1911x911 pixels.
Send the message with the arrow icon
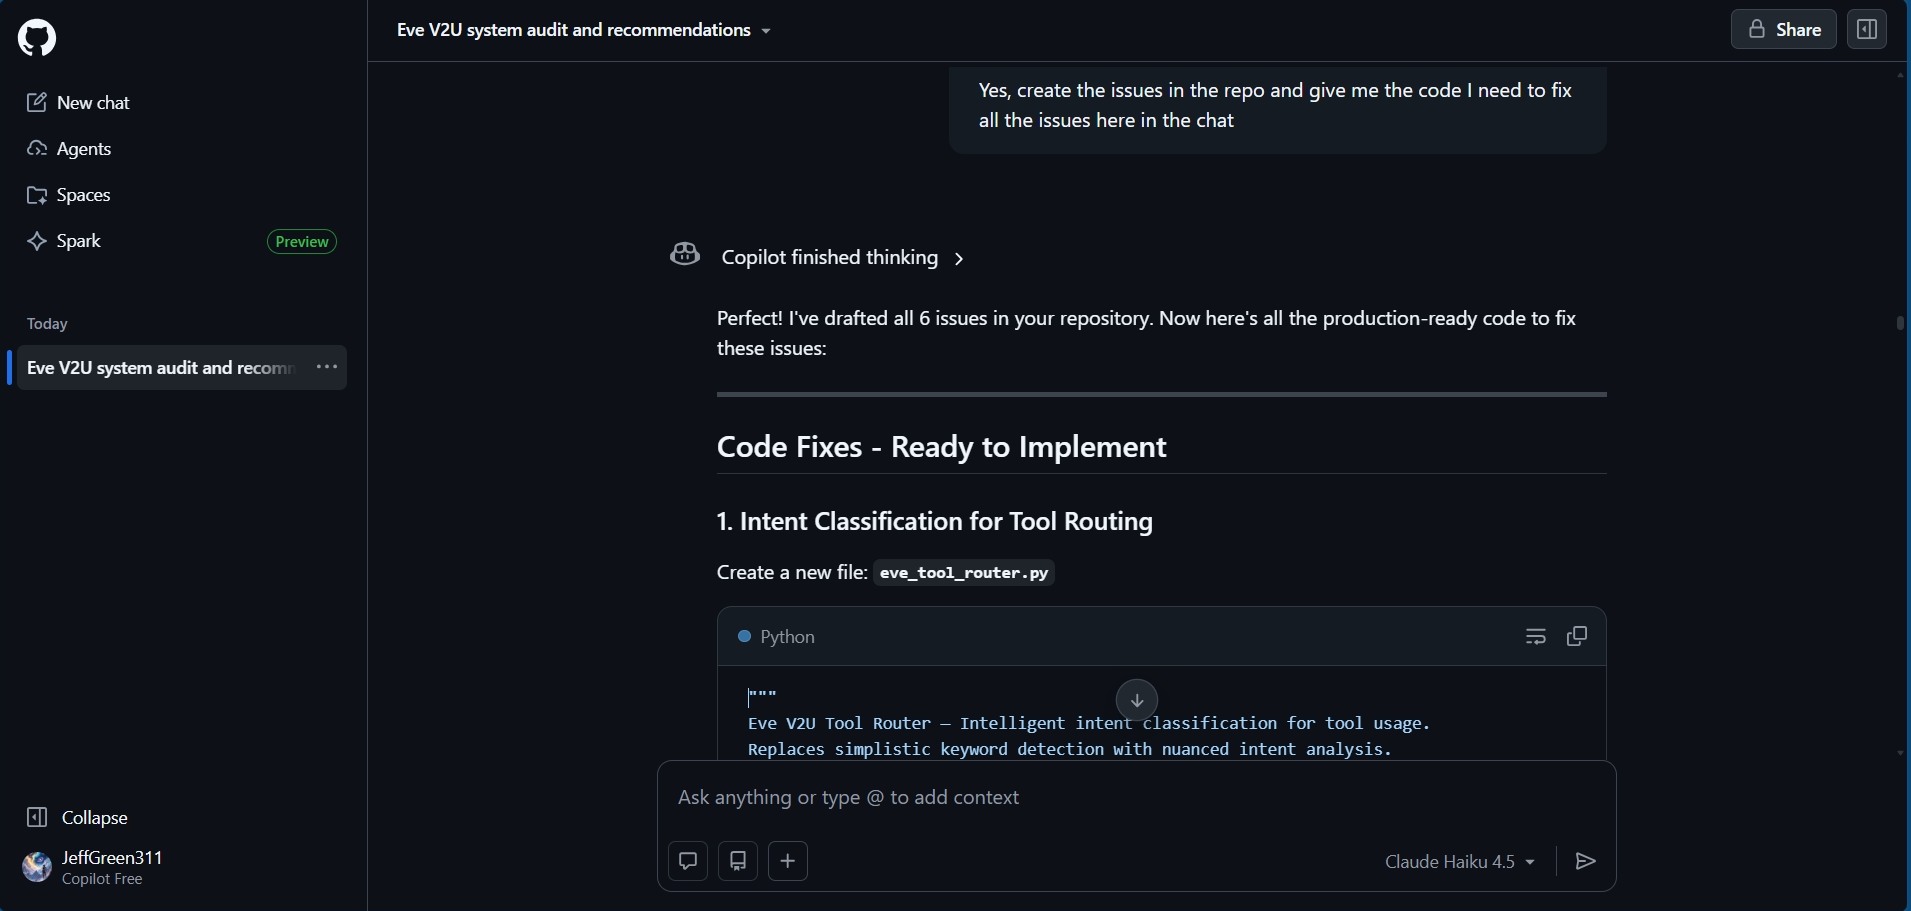1585,861
